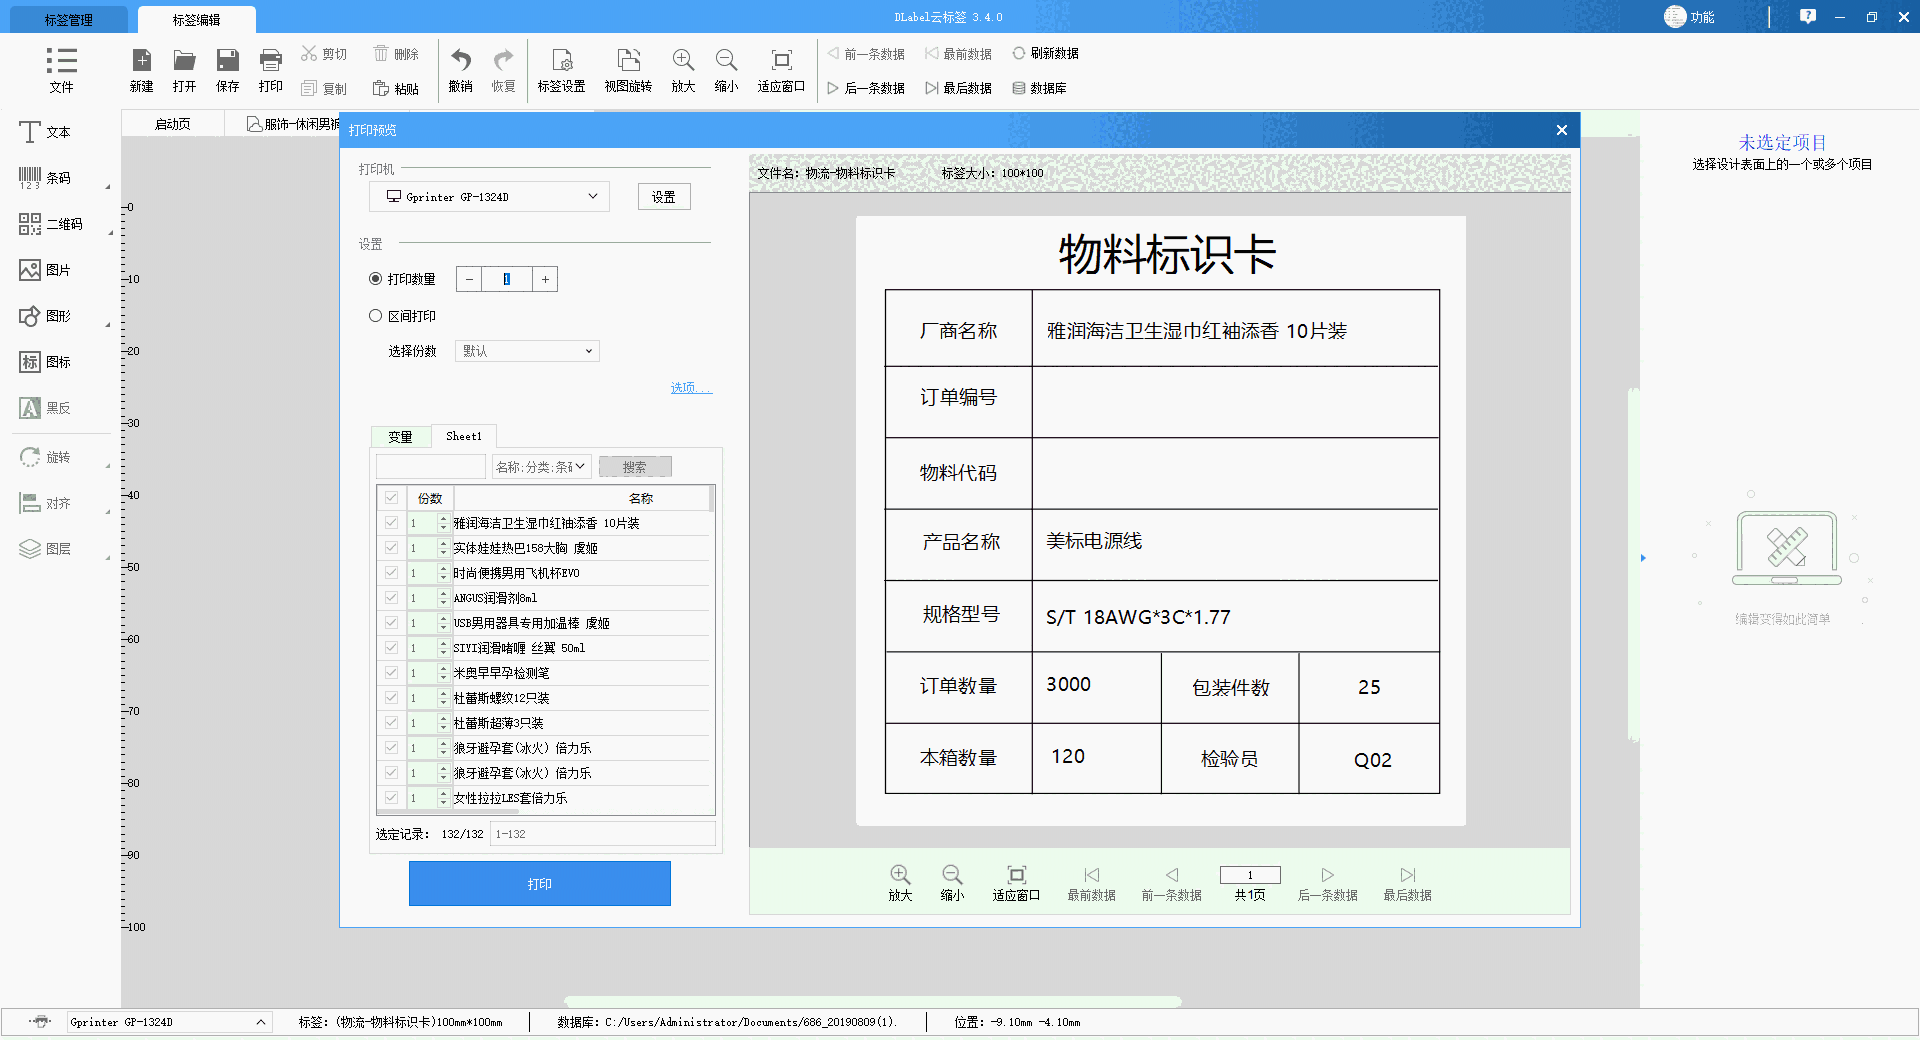Select the 区间打印 radio option

tap(377, 315)
